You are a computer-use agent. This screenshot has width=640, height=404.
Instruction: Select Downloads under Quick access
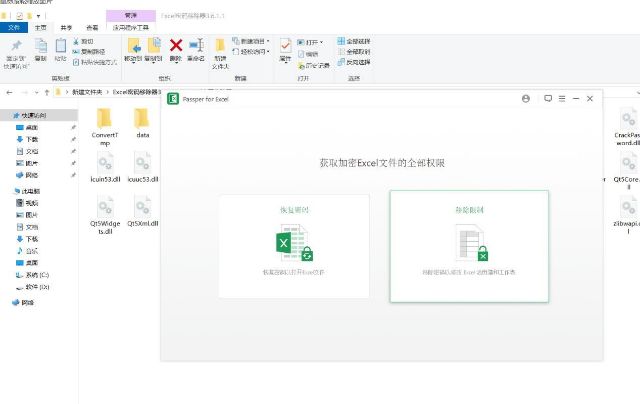point(27,140)
